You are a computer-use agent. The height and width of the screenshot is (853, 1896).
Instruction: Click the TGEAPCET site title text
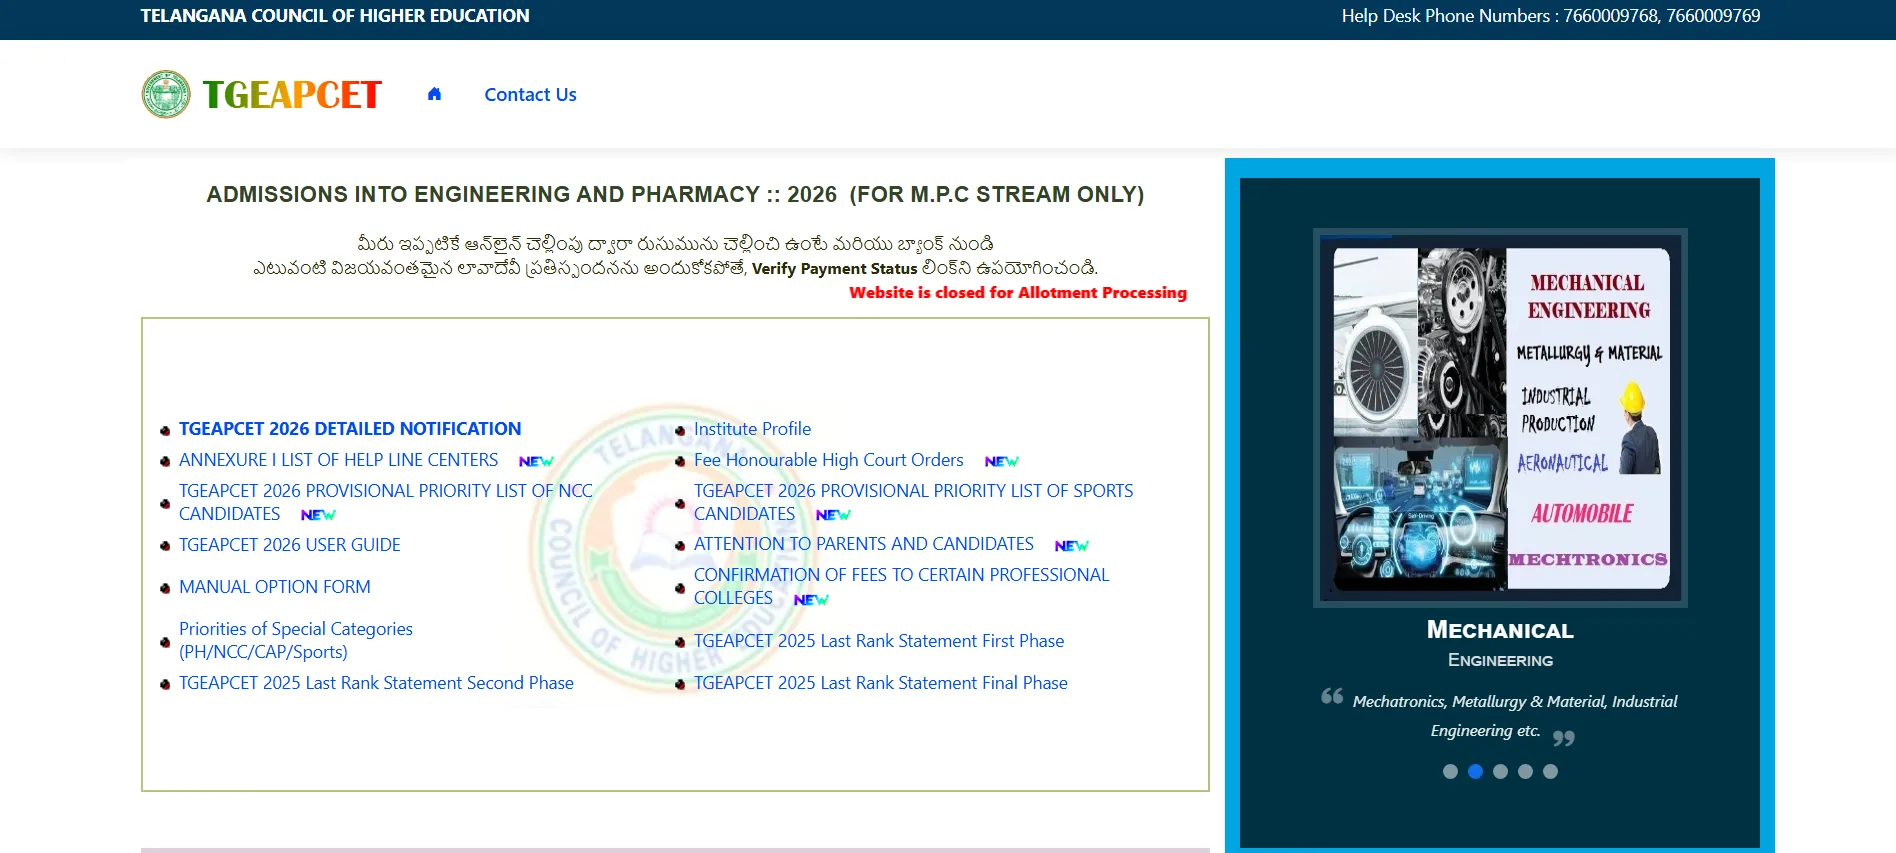click(x=292, y=95)
